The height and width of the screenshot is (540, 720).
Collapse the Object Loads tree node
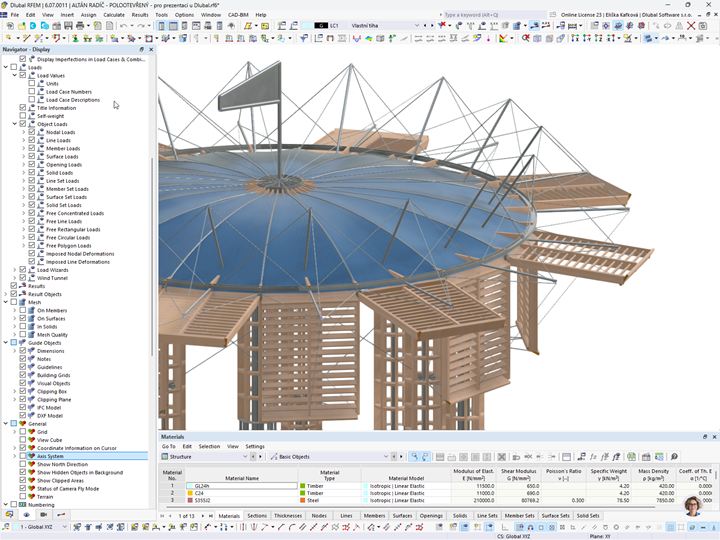(14, 124)
